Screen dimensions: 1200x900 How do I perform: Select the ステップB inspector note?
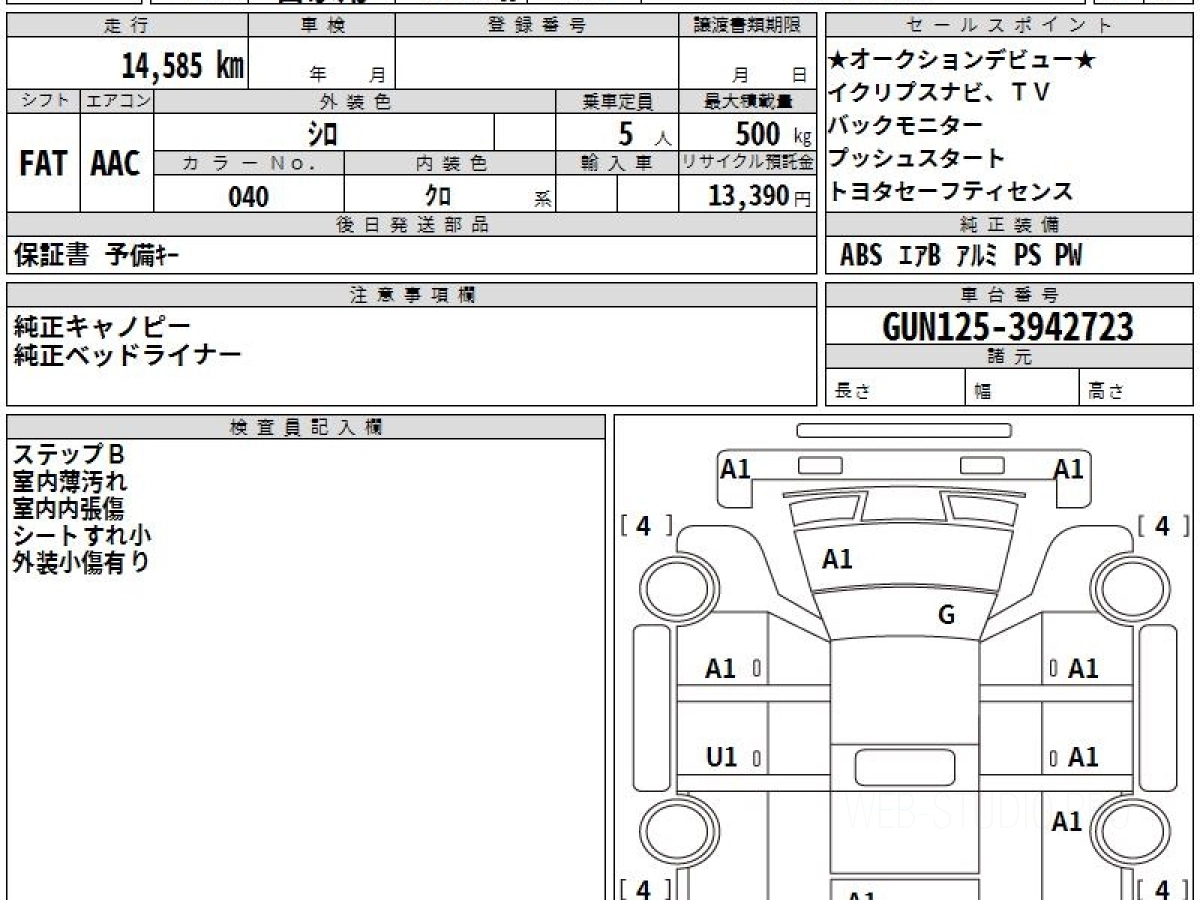click(x=69, y=455)
